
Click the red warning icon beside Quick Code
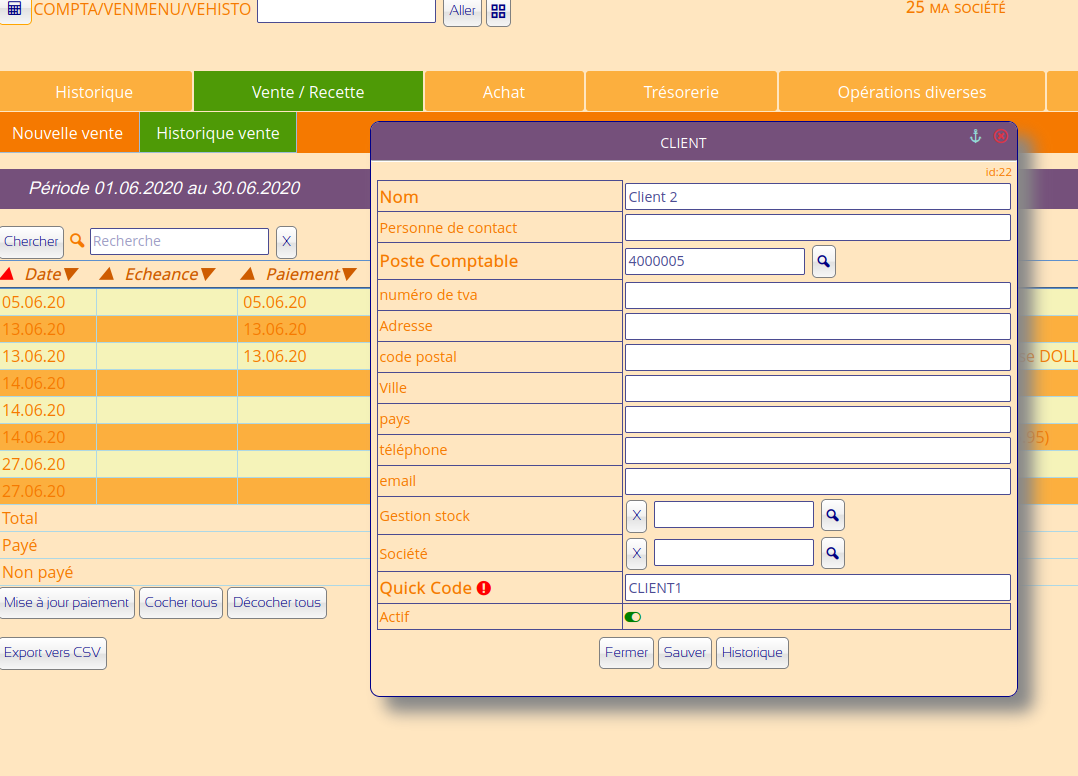[x=484, y=588]
